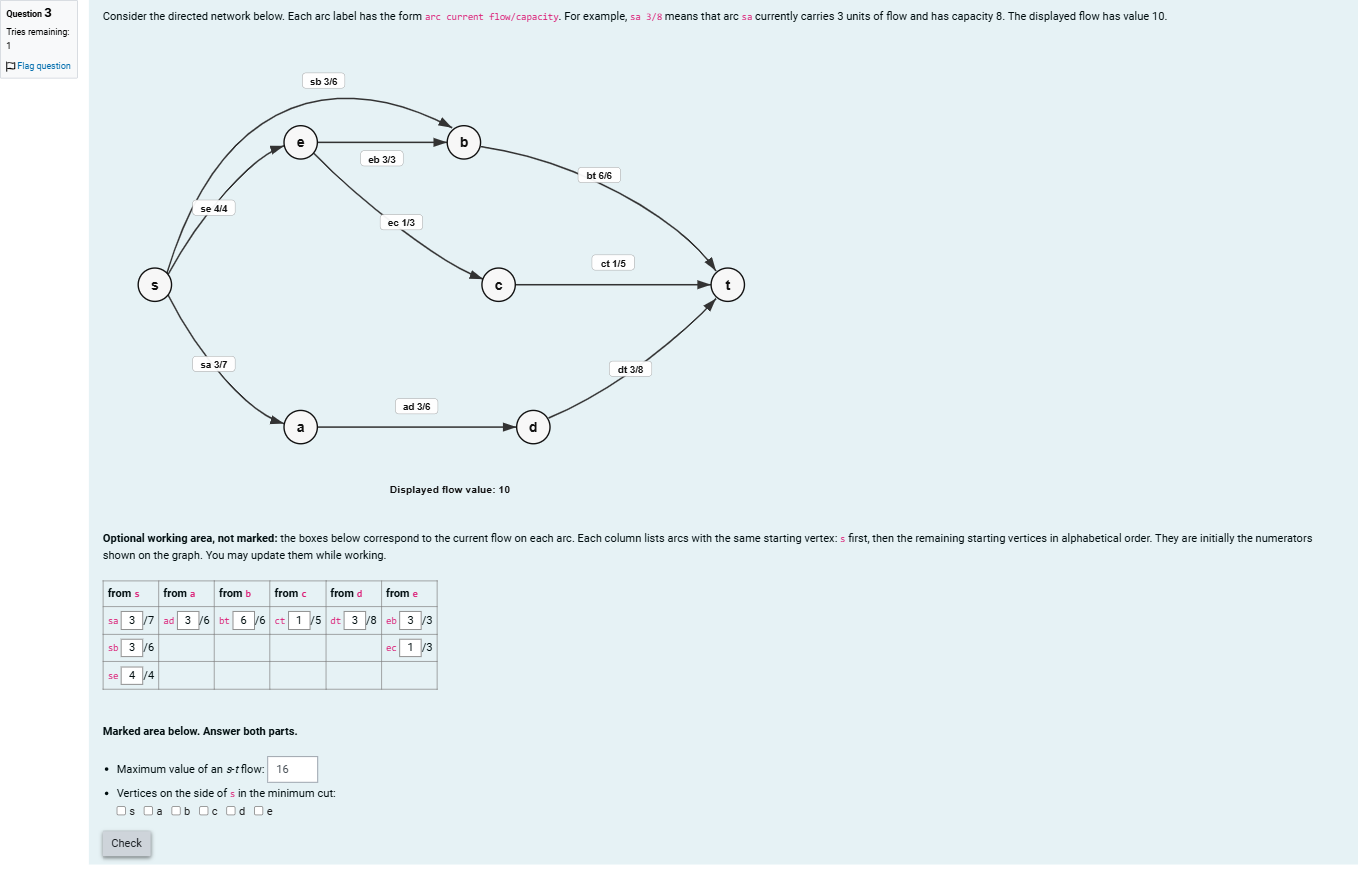Screen dimensions: 1358x875
Task: Click 'Optional working area, not marked:' text
Action: point(190,538)
